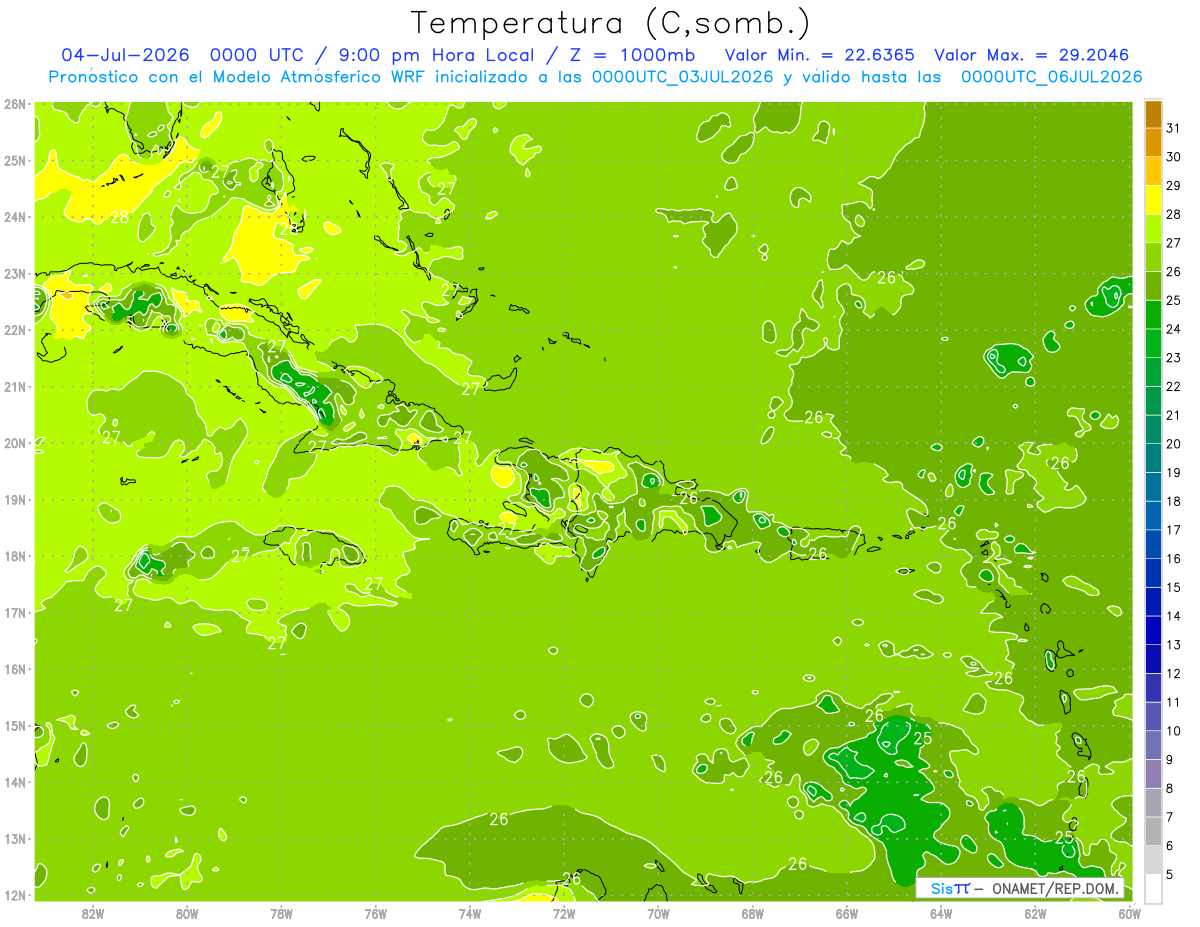Click the '25N' latitude axis label

point(14,161)
